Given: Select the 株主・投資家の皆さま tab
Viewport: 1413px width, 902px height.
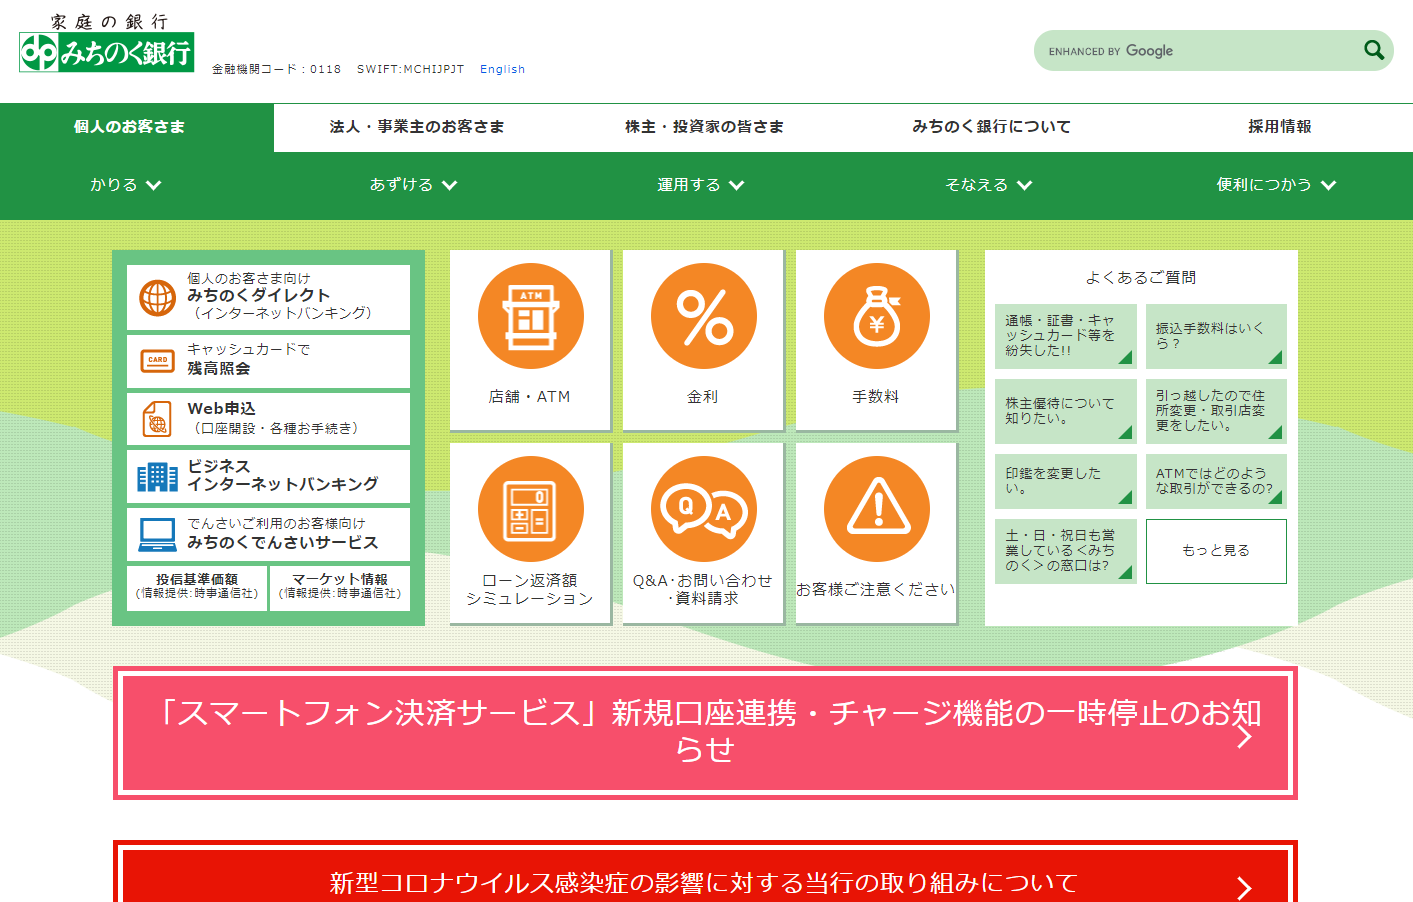Looking at the screenshot, I should (x=704, y=127).
